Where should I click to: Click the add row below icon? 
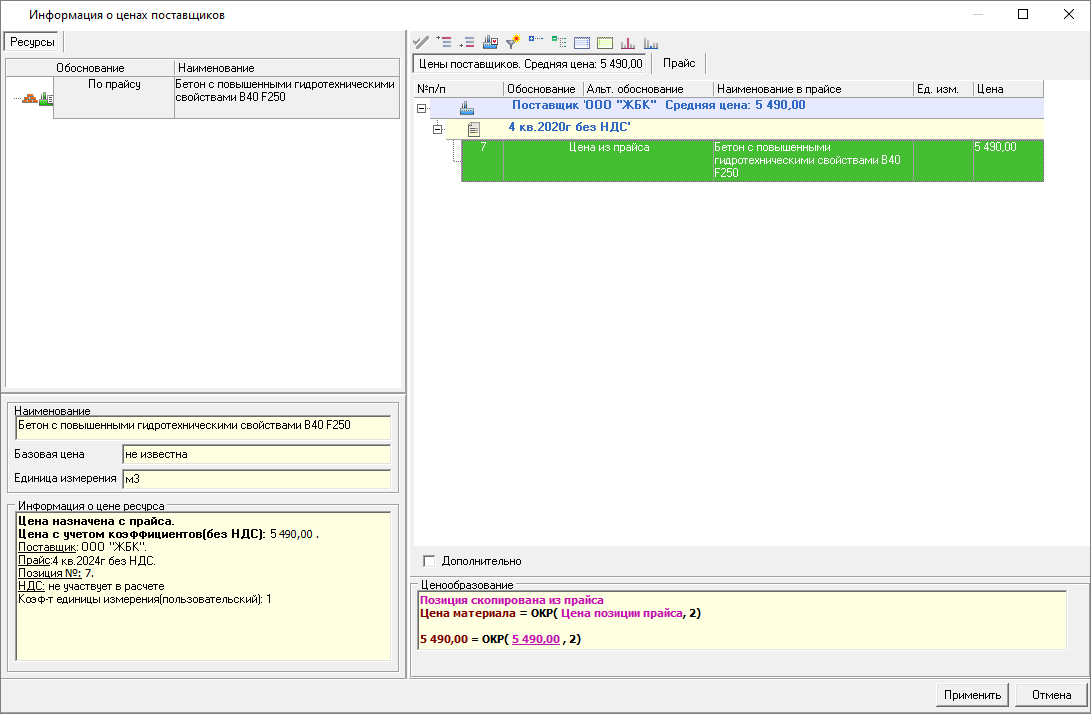[x=467, y=43]
